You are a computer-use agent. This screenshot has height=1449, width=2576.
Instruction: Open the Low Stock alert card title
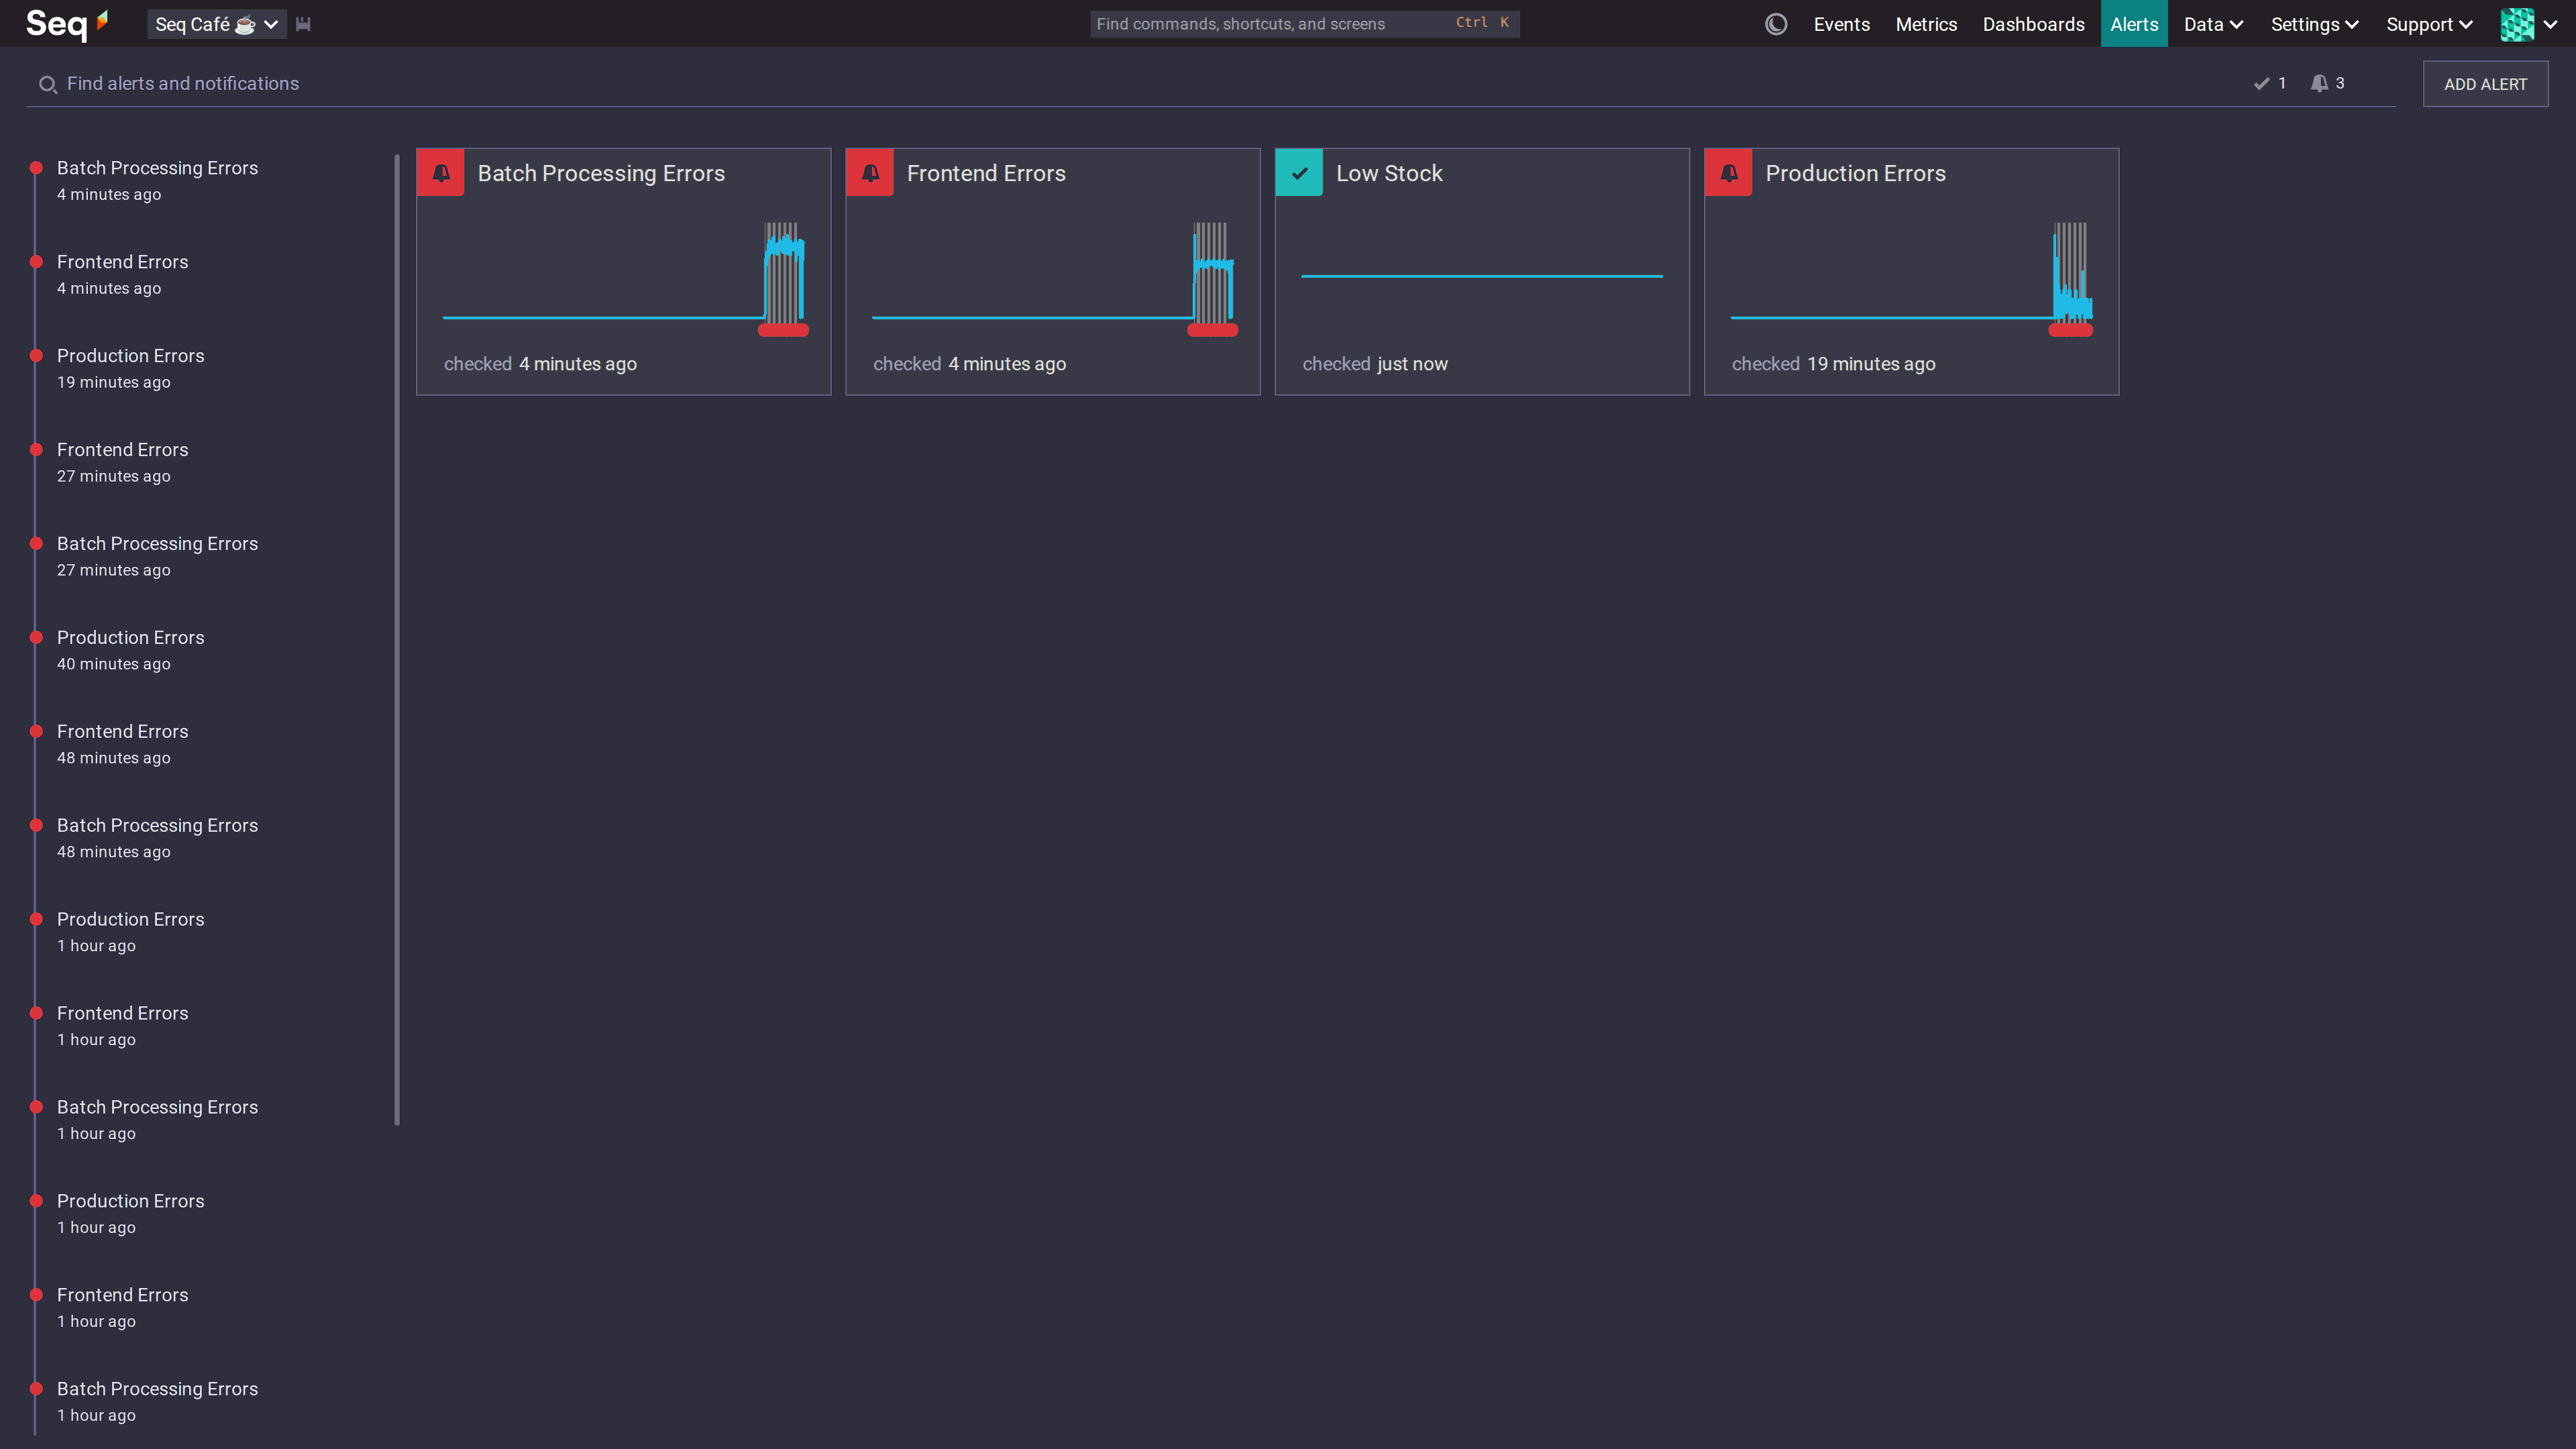1389,173
